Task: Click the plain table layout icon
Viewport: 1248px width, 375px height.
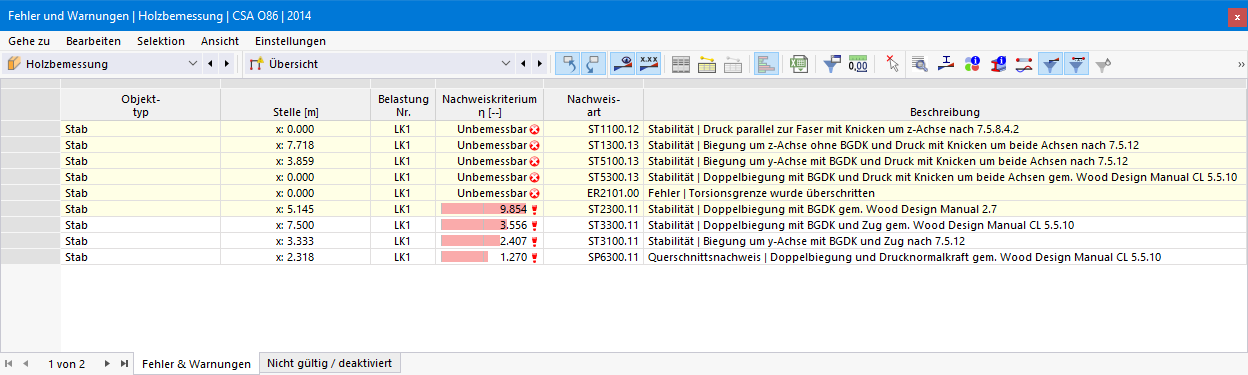Action: [681, 64]
